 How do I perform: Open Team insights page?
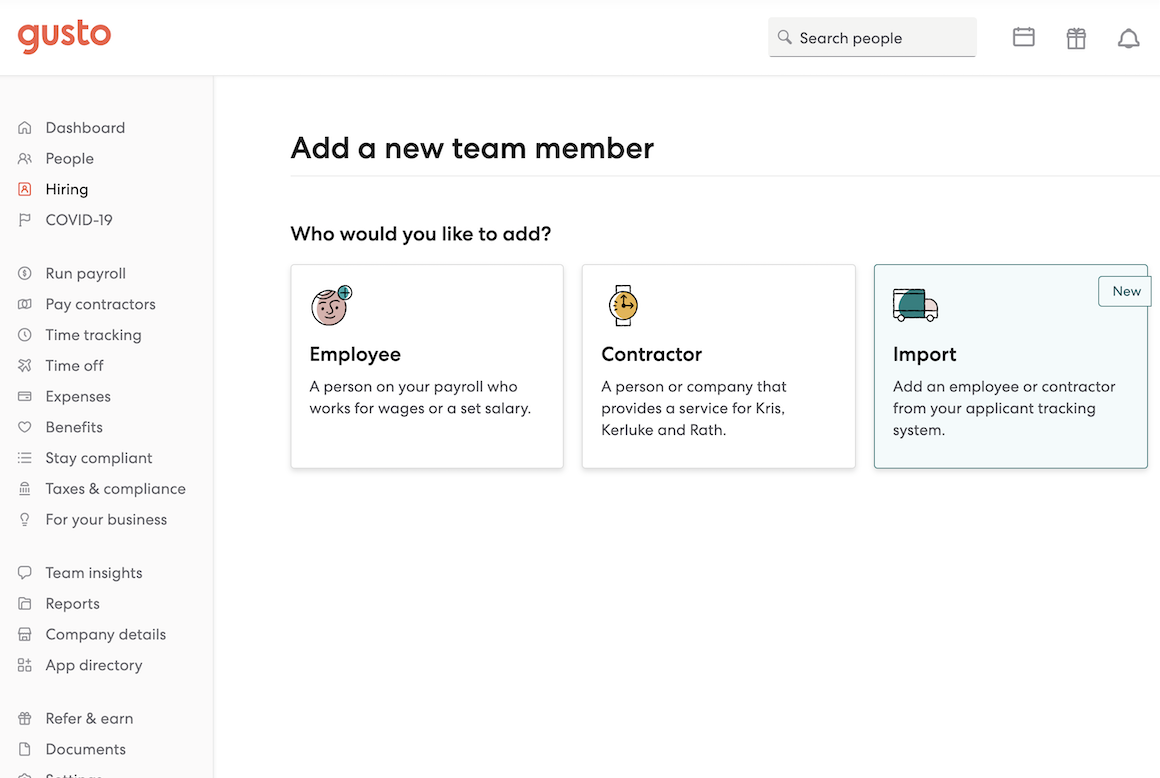pyautogui.click(x=94, y=572)
